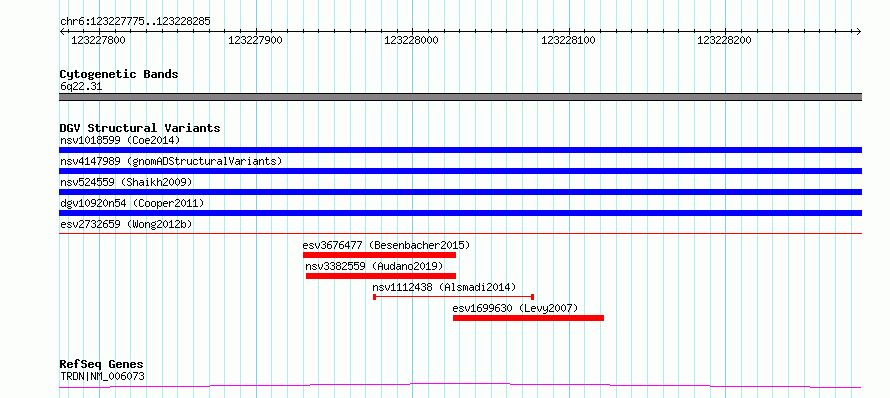Click the ruler's left end arrow
Viewport: 890px width, 398px height.
(x=62, y=32)
